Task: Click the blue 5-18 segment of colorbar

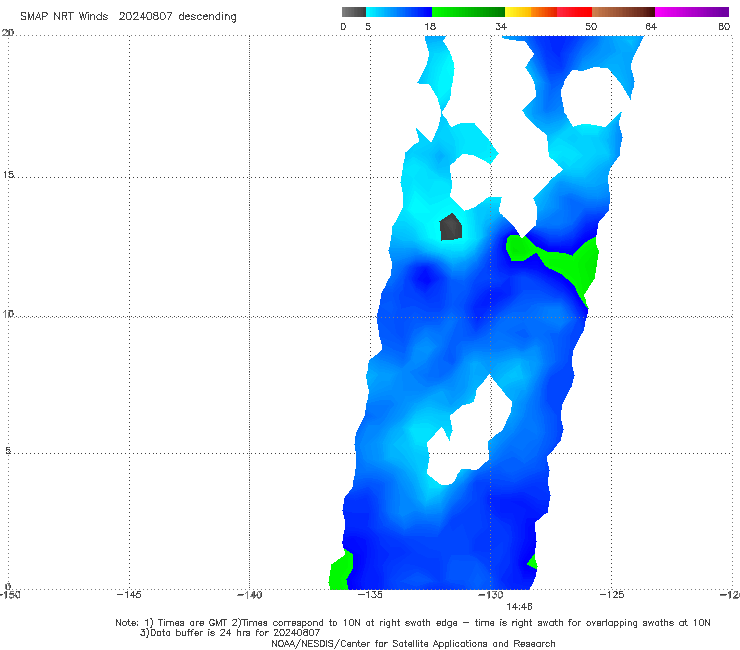Action: point(399,12)
